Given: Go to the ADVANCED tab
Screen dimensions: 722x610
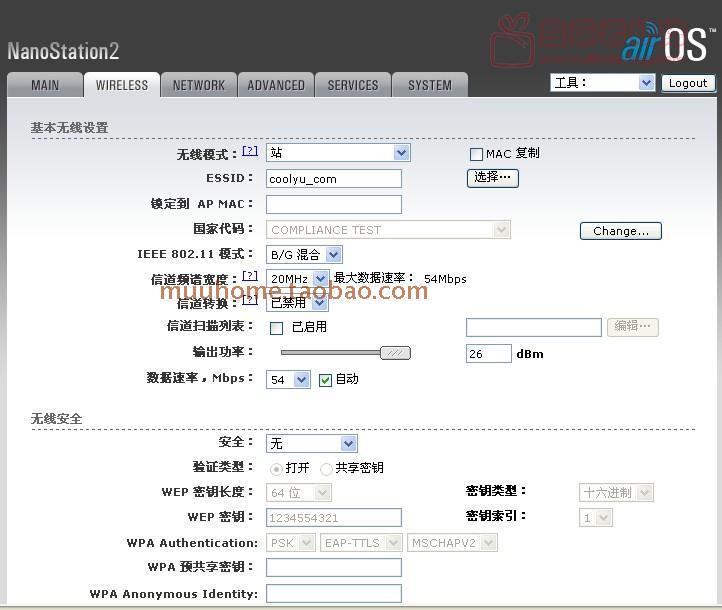Looking at the screenshot, I should click(x=276, y=85).
